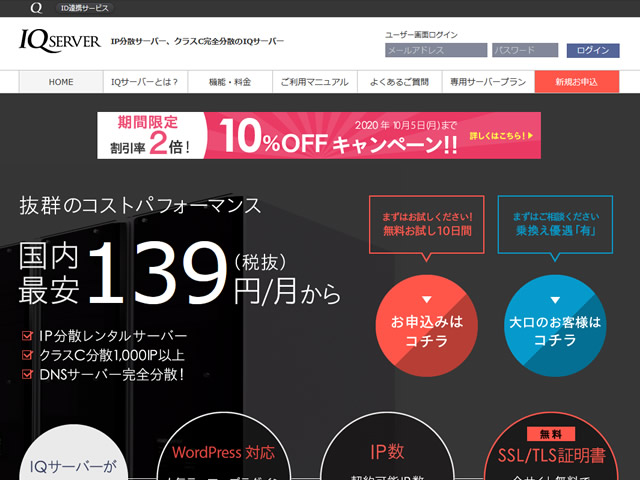Click the IQサーバーが white circle
640x480 pixels.
73,453
